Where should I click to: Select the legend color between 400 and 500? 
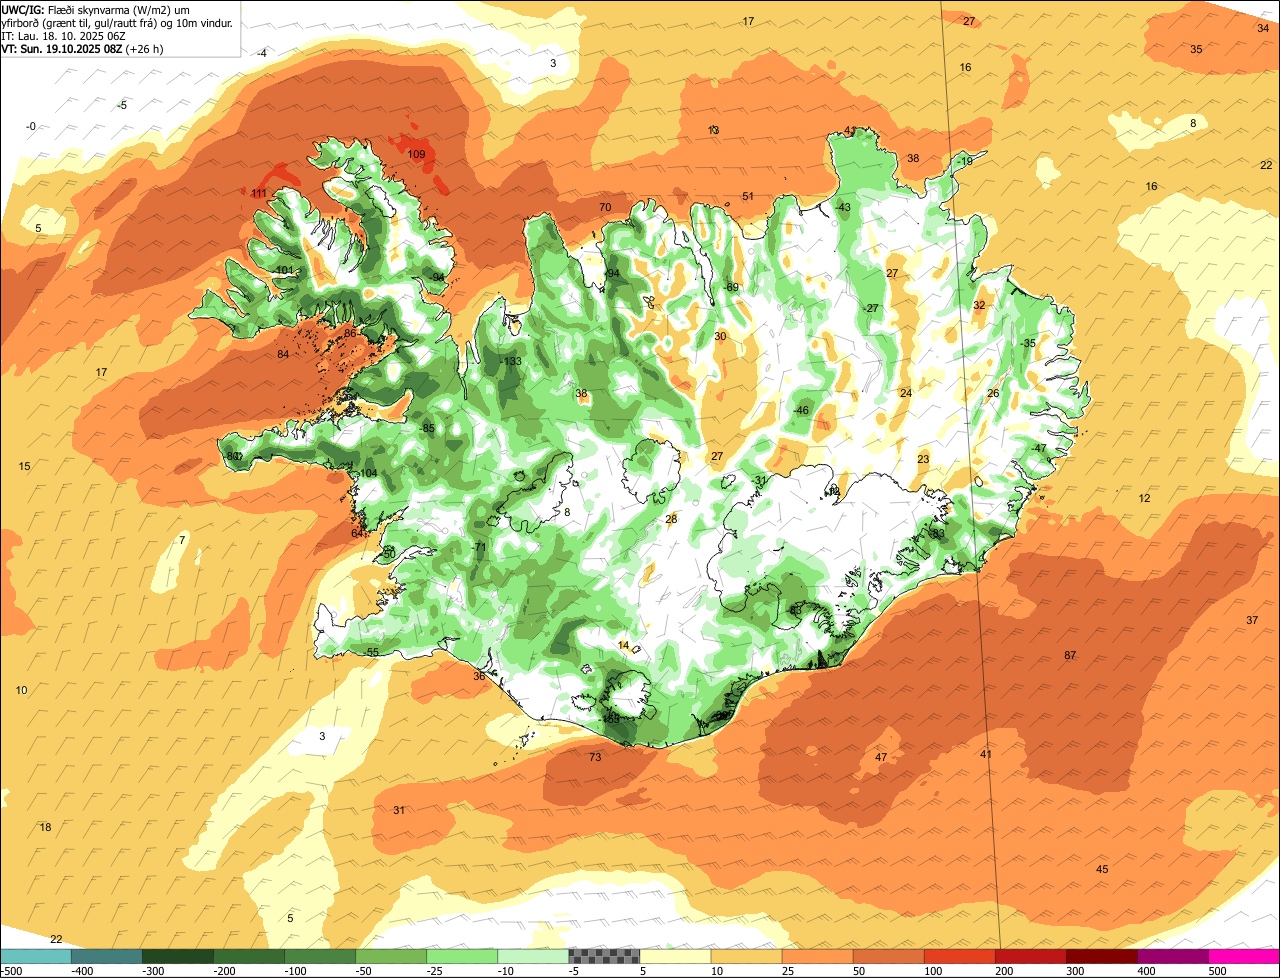click(1173, 956)
